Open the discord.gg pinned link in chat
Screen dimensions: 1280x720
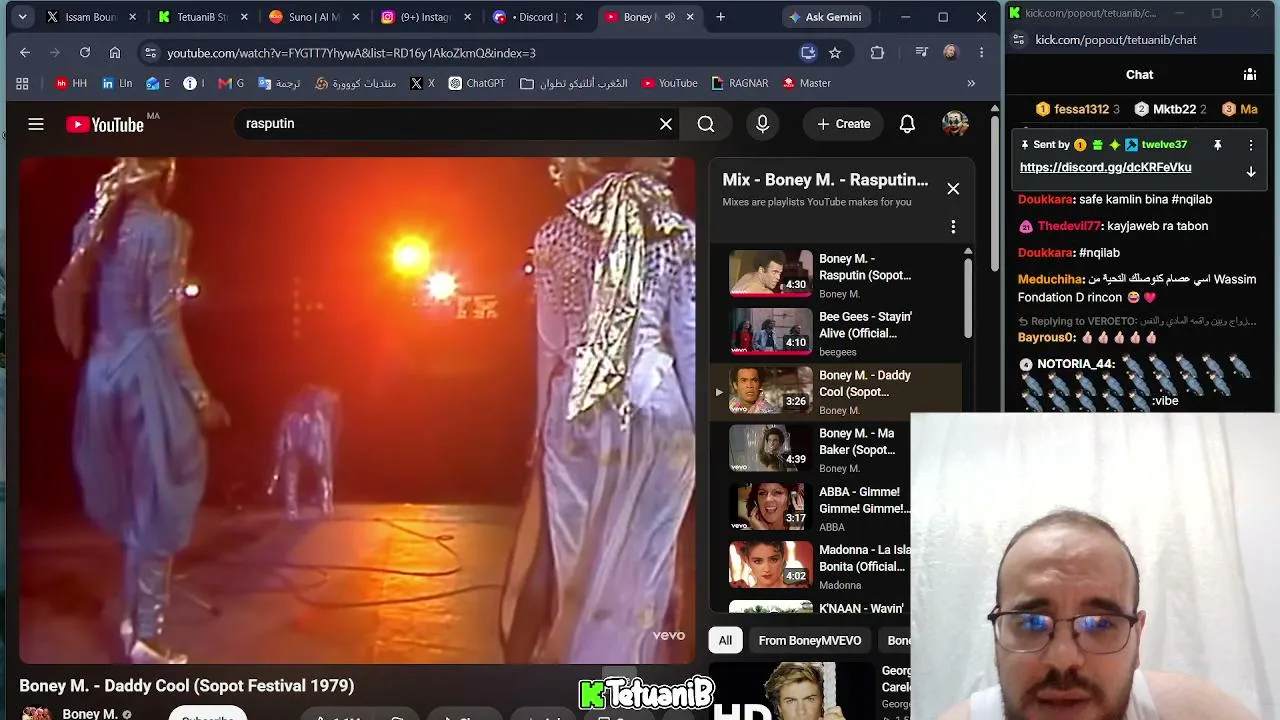pyautogui.click(x=1105, y=168)
